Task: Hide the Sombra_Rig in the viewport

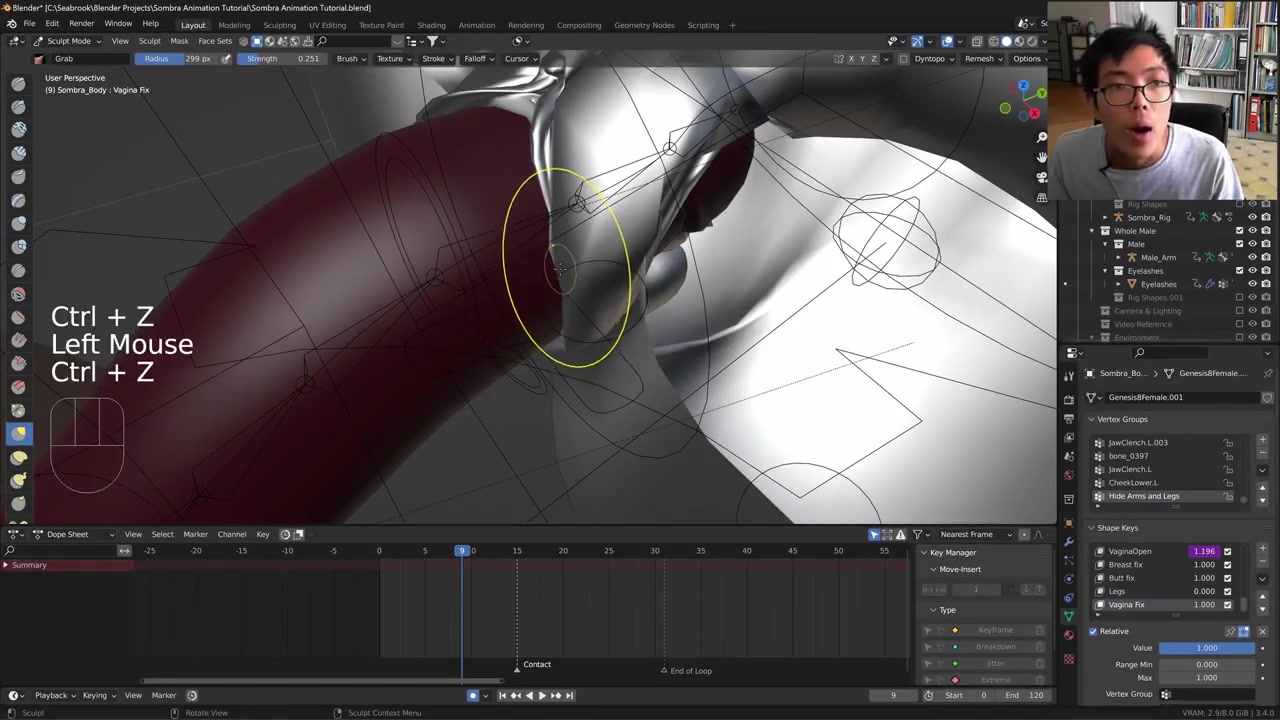Action: [1252, 217]
